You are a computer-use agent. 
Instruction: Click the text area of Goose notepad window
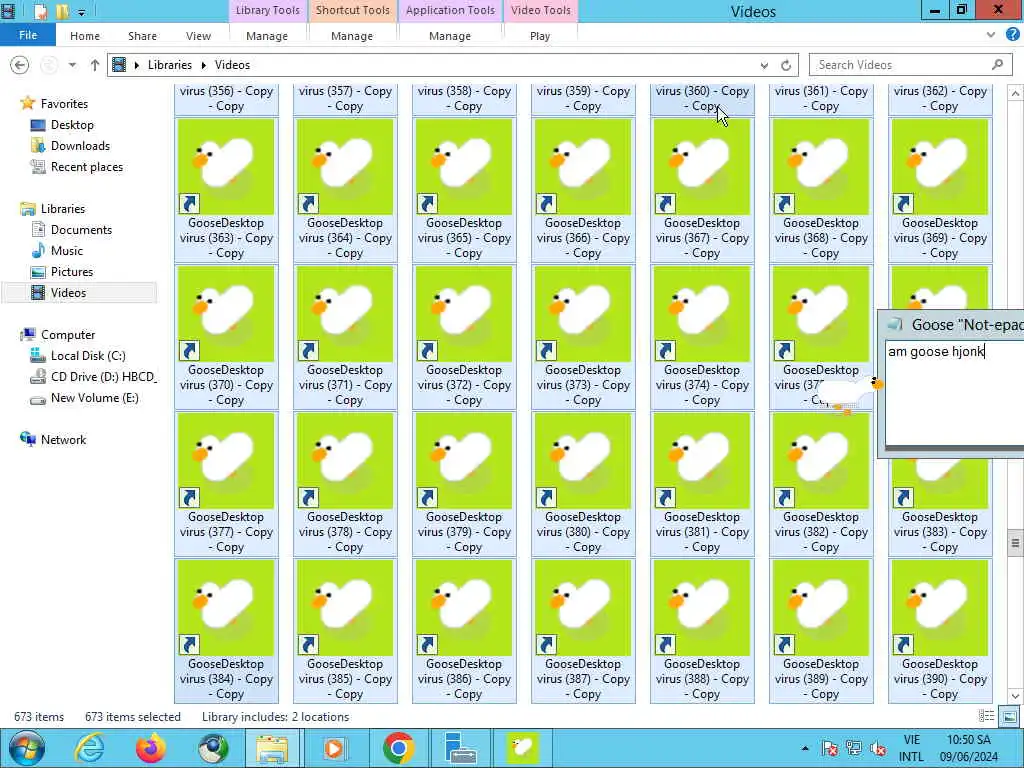tap(955, 392)
